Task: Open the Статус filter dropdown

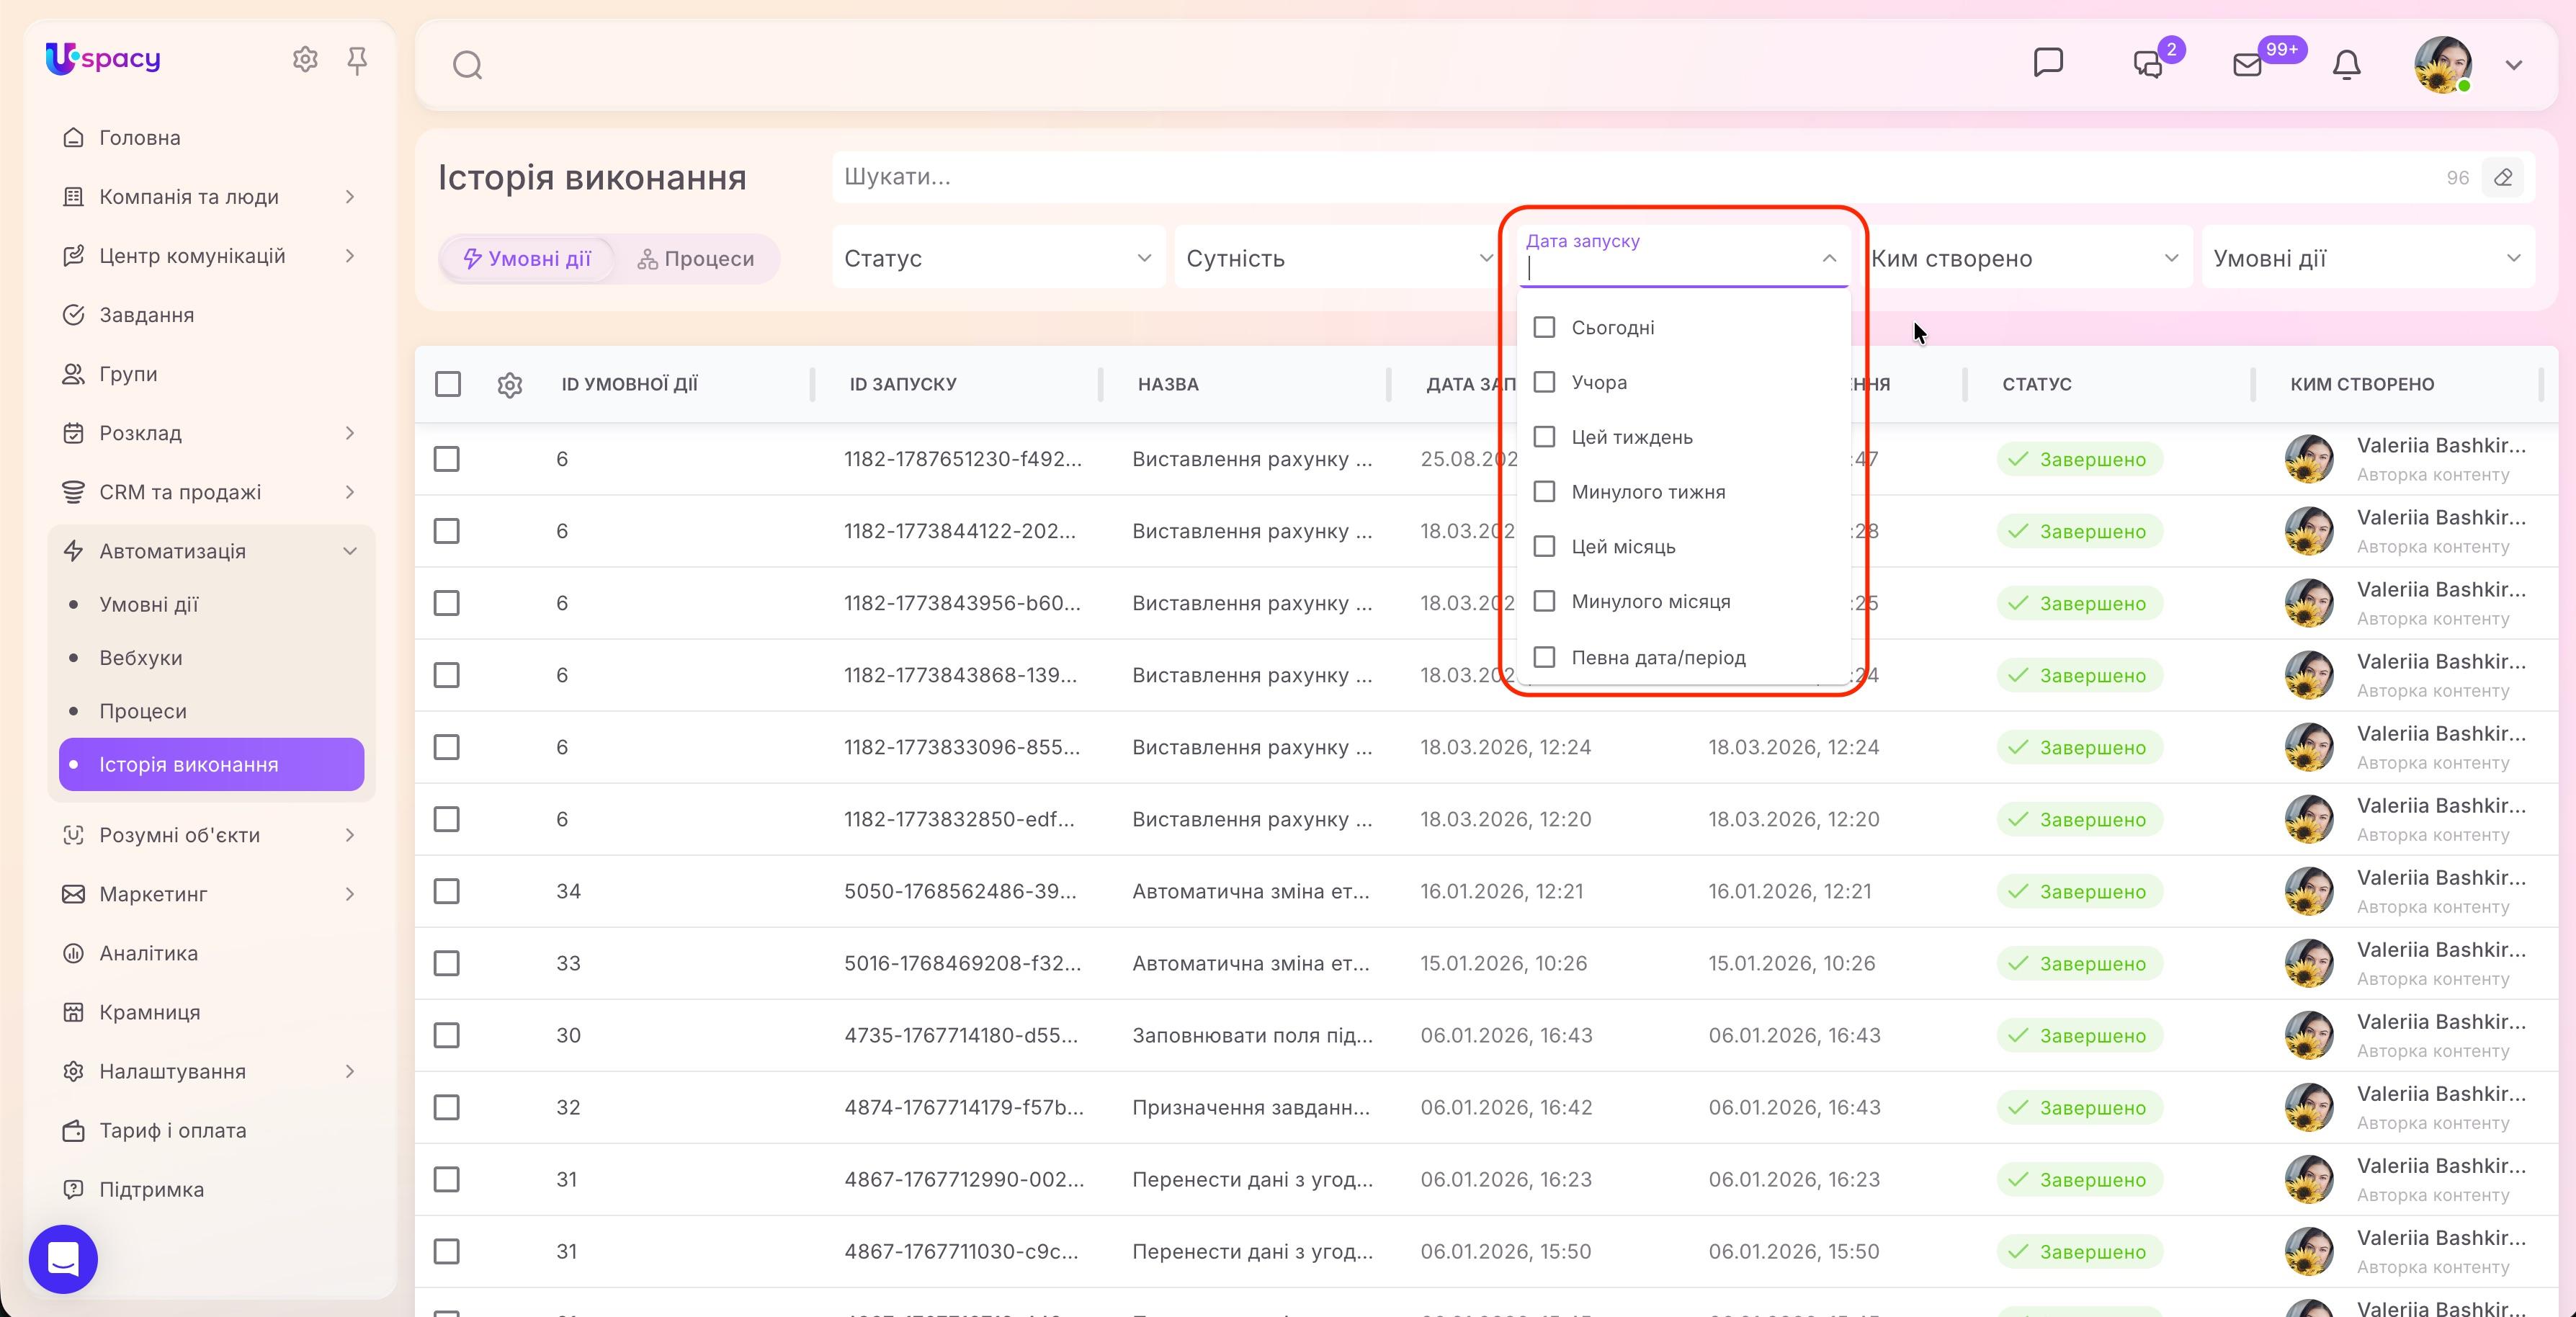Action: click(x=998, y=258)
